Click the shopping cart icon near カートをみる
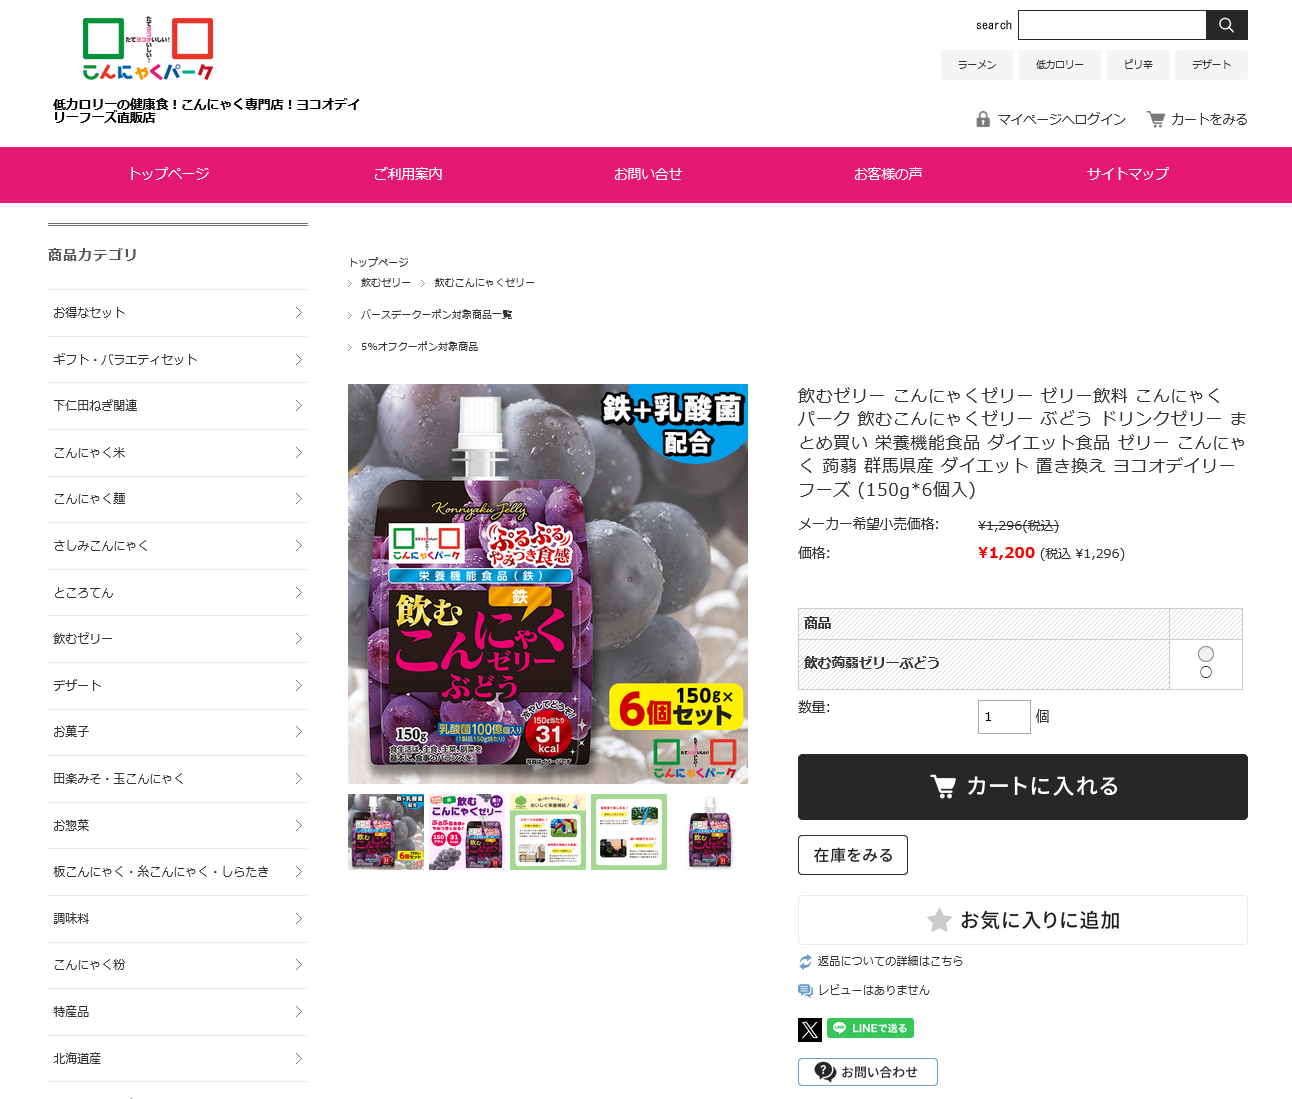Screen dimensions: 1292x1099 pyautogui.click(x=1156, y=119)
